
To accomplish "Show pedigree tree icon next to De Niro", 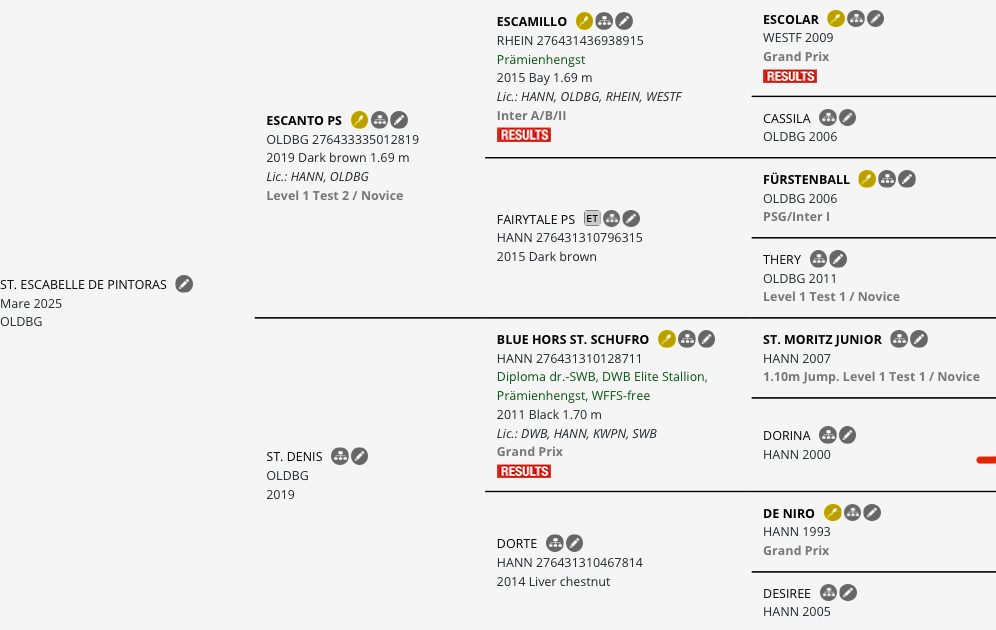I will (852, 513).
